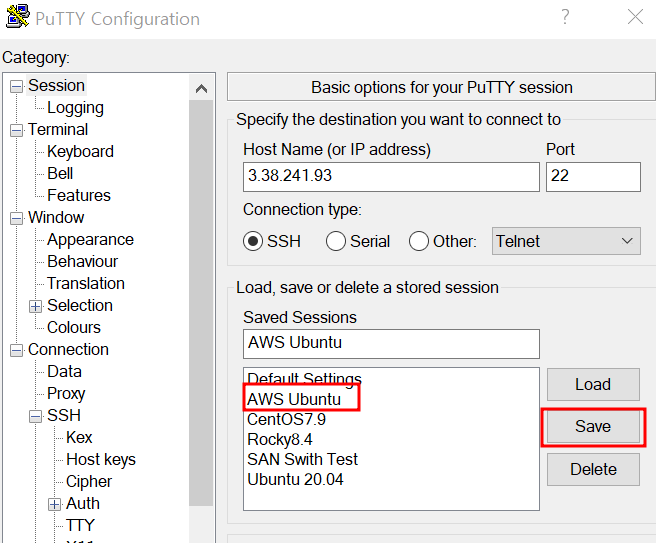Select the Serial connection type
The image size is (656, 543).
(336, 241)
